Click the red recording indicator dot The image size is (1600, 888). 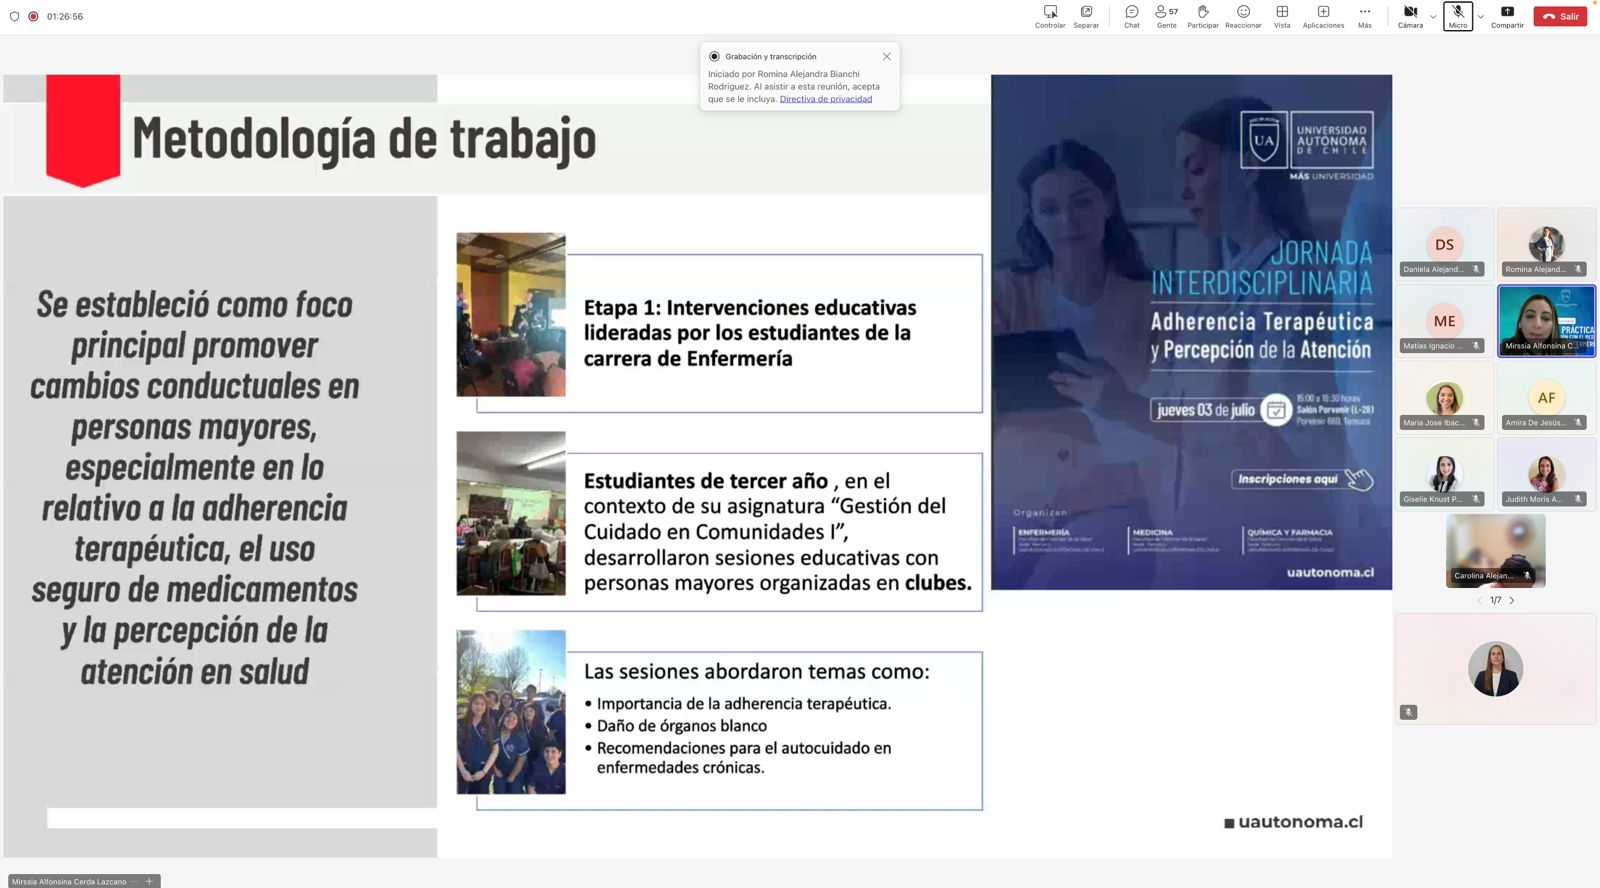pos(33,16)
